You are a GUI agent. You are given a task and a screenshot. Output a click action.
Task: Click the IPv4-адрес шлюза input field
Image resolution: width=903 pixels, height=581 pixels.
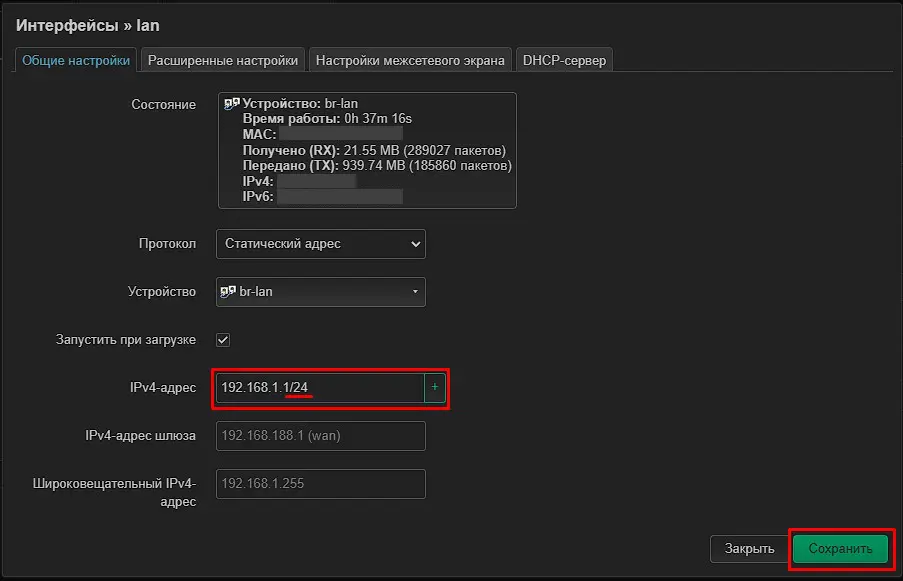pyautogui.click(x=321, y=436)
